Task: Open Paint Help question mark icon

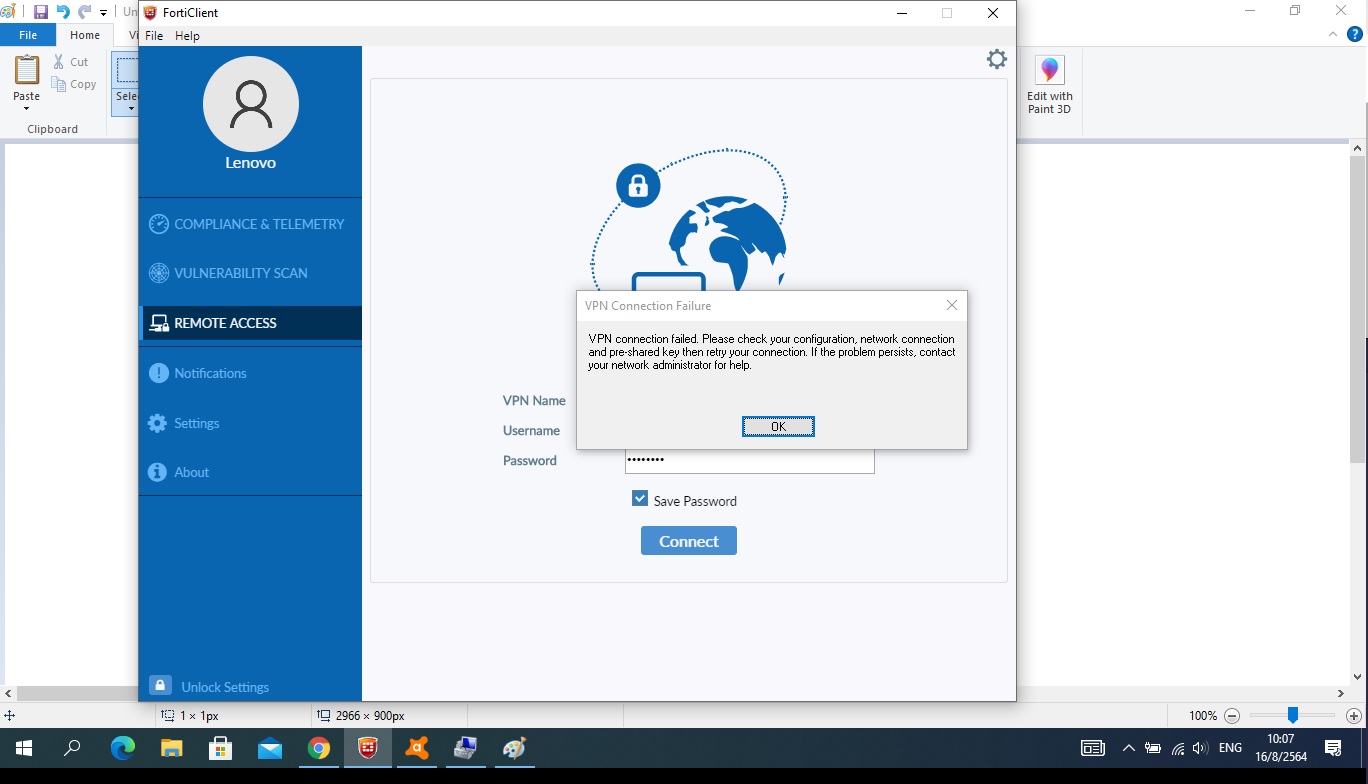Action: 1355,34
